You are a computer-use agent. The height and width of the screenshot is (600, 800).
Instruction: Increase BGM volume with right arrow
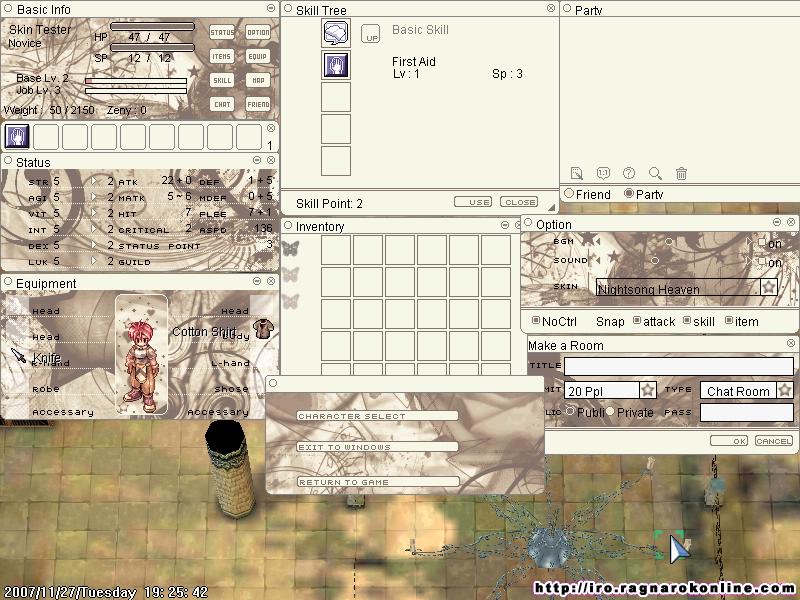coord(749,241)
